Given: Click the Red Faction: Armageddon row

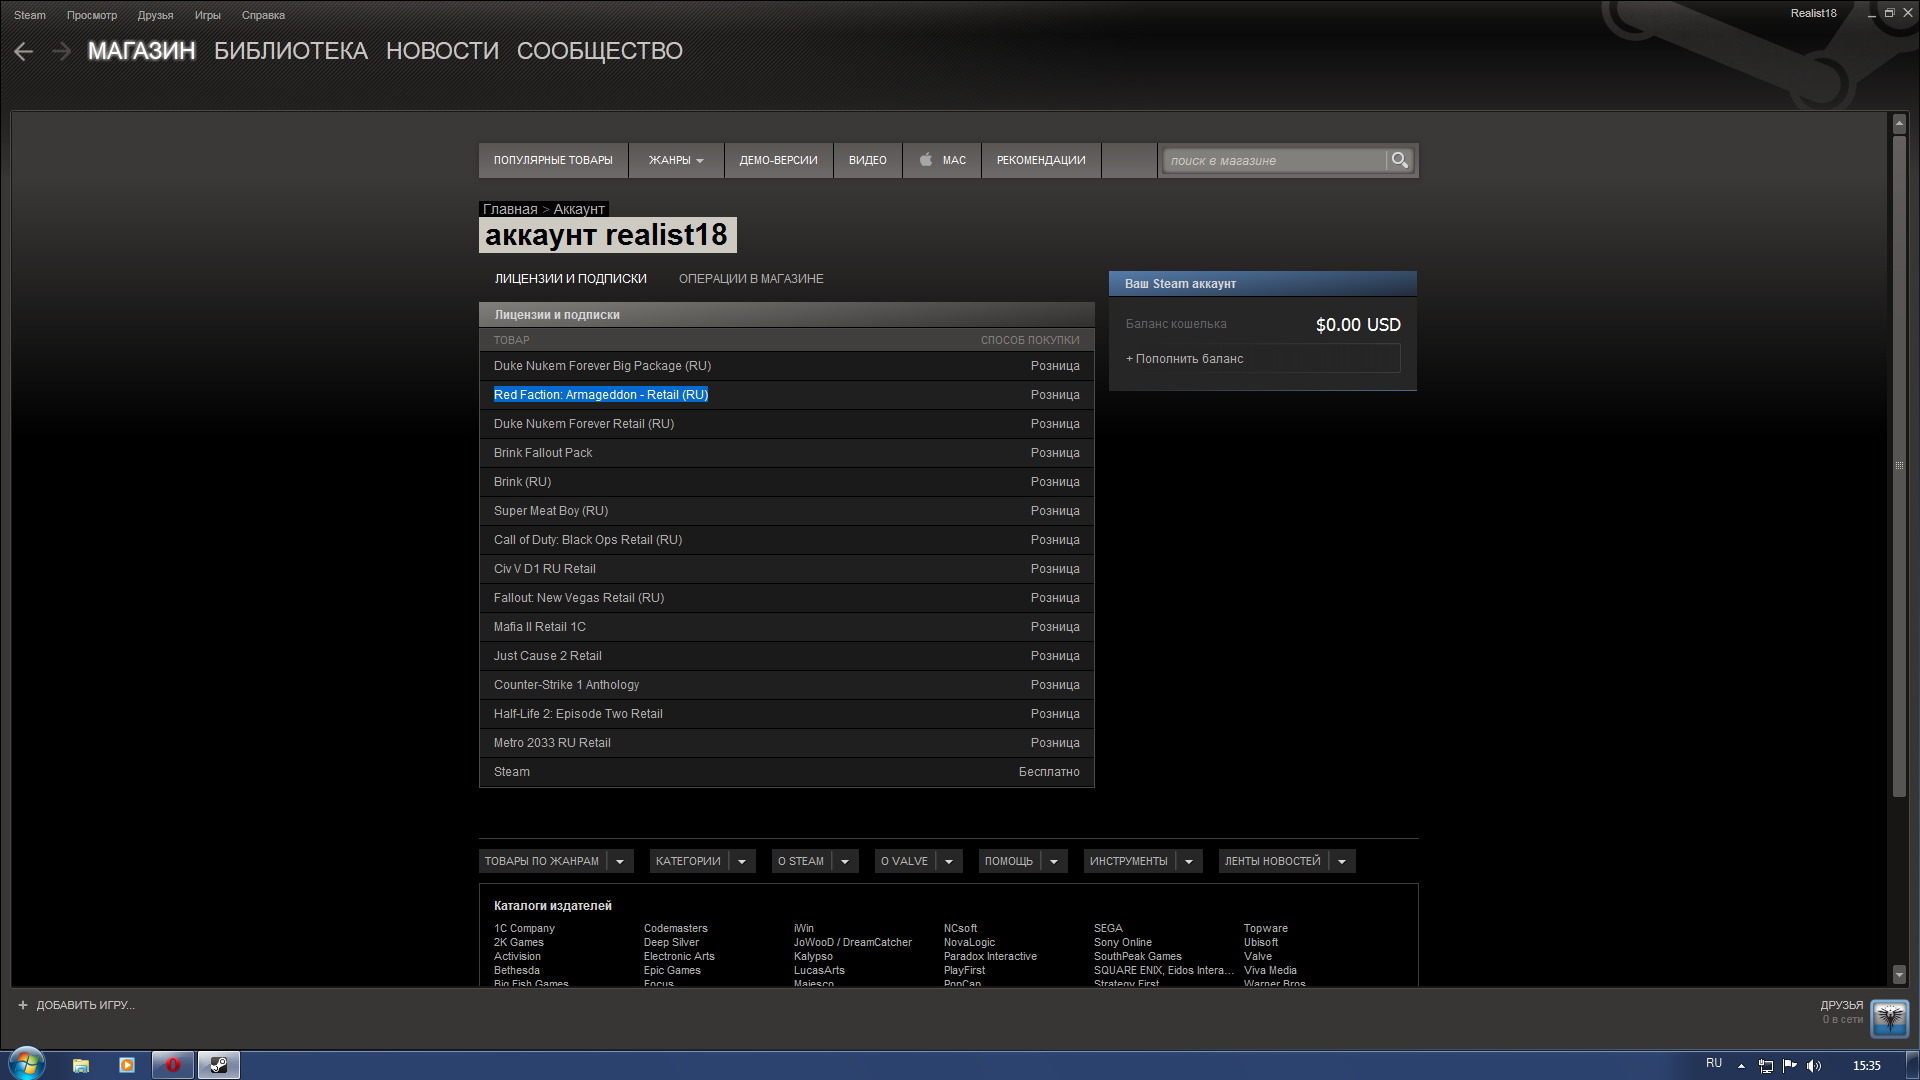Looking at the screenshot, I should click(x=787, y=395).
